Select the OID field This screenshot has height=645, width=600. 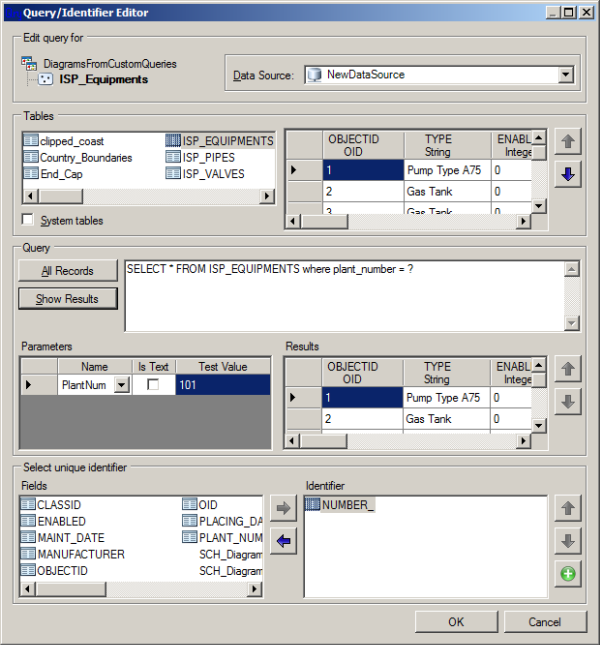click(x=200, y=505)
